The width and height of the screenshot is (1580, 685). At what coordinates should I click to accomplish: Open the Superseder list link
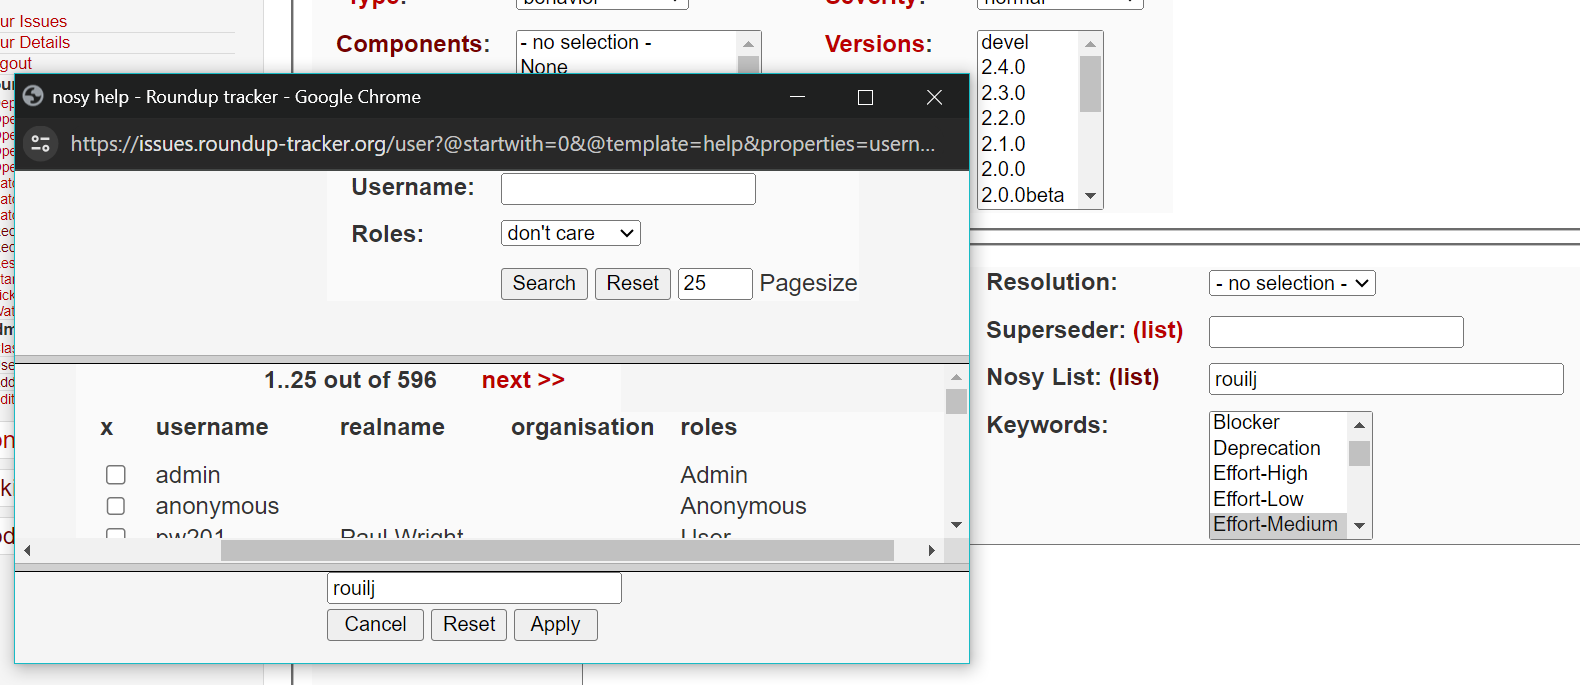[1157, 330]
